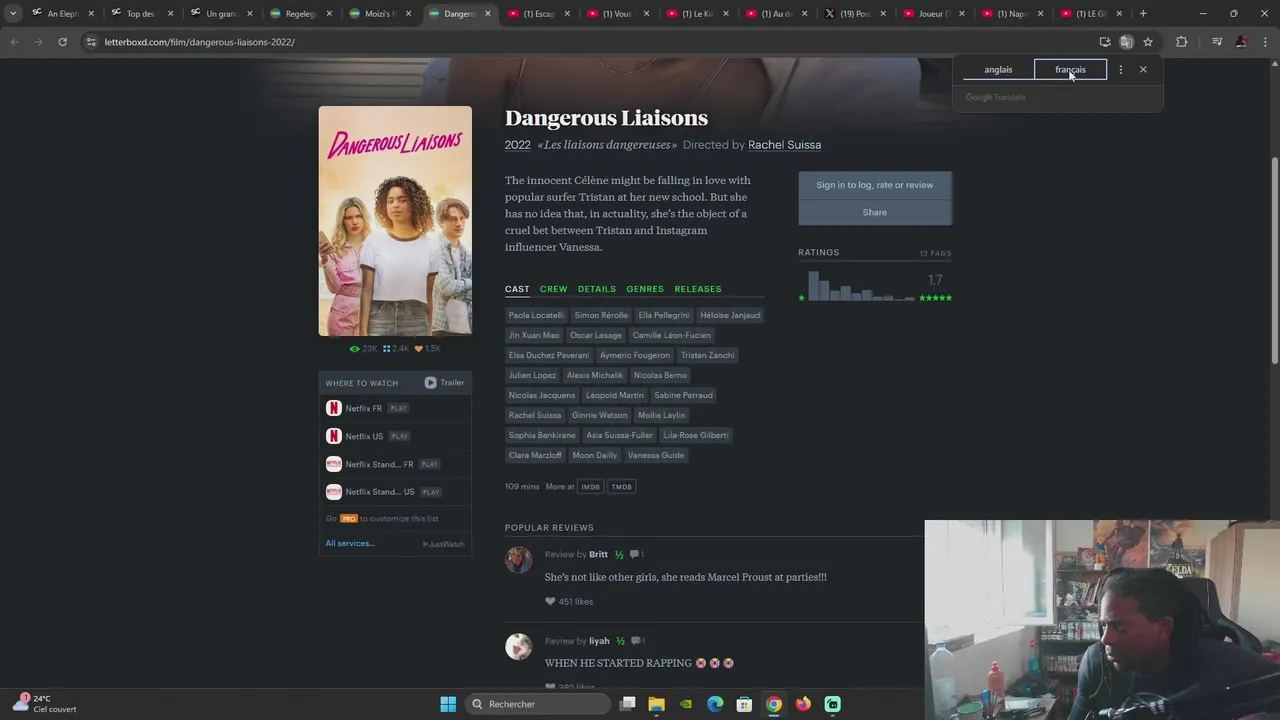Screen dimensions: 1280x720
Task: Open reviewer Britt's profile link
Action: pyautogui.click(x=598, y=554)
